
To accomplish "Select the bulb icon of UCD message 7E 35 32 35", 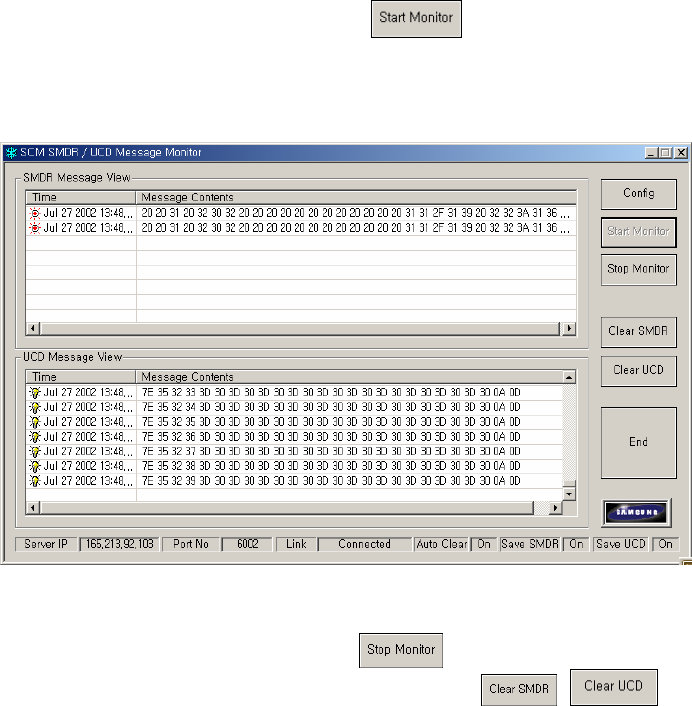I will (37, 422).
